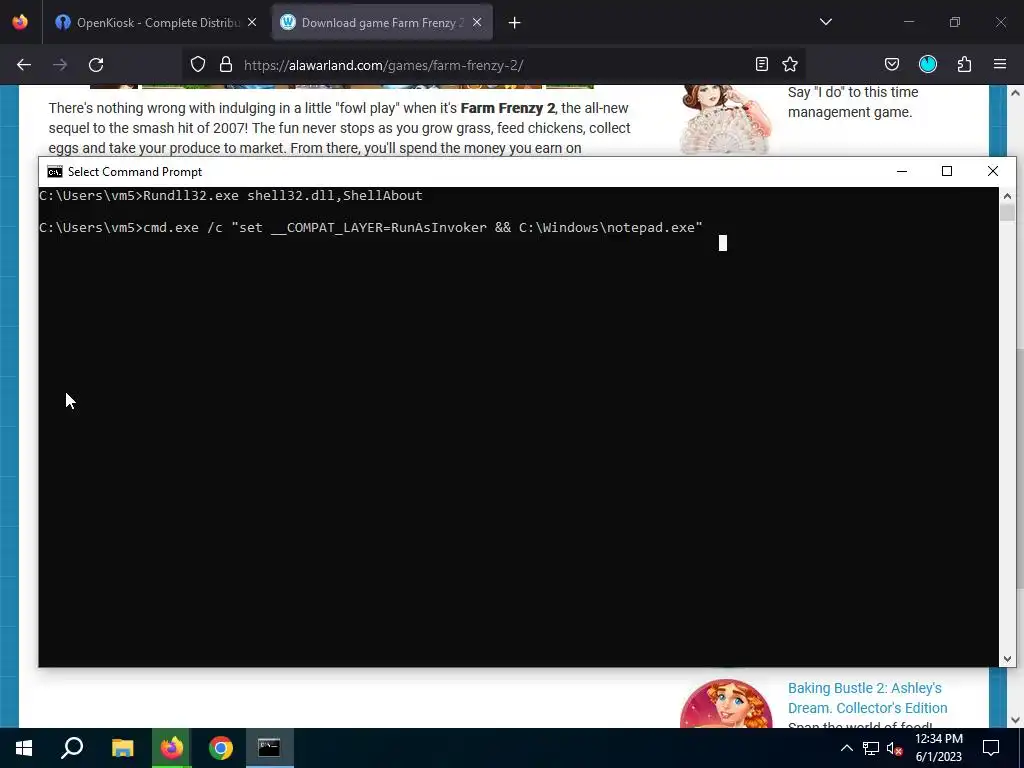The image size is (1024, 768).
Task: Open Firefox hamburger application menu
Action: pos(1000,64)
